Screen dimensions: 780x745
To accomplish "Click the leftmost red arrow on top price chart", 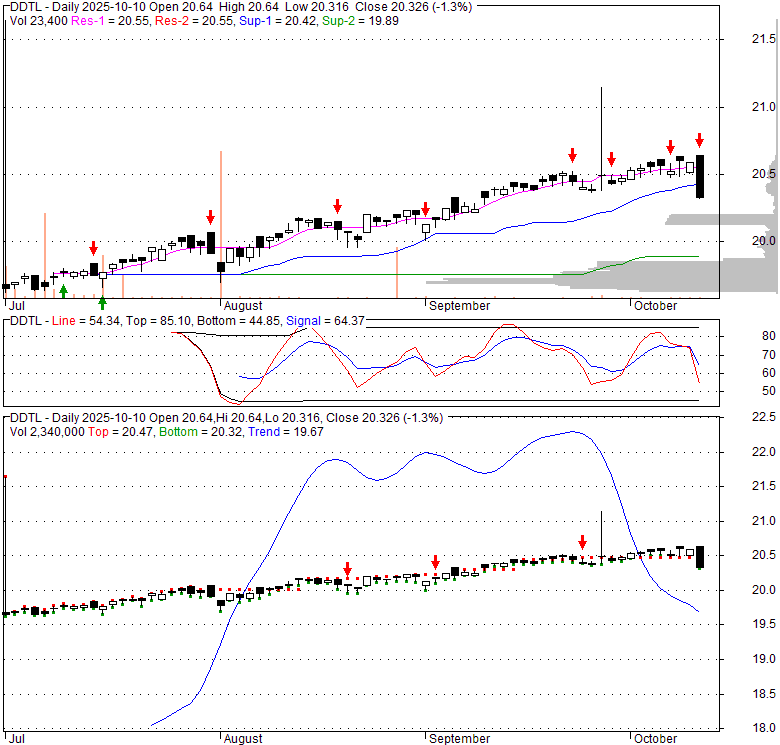I will click(93, 248).
